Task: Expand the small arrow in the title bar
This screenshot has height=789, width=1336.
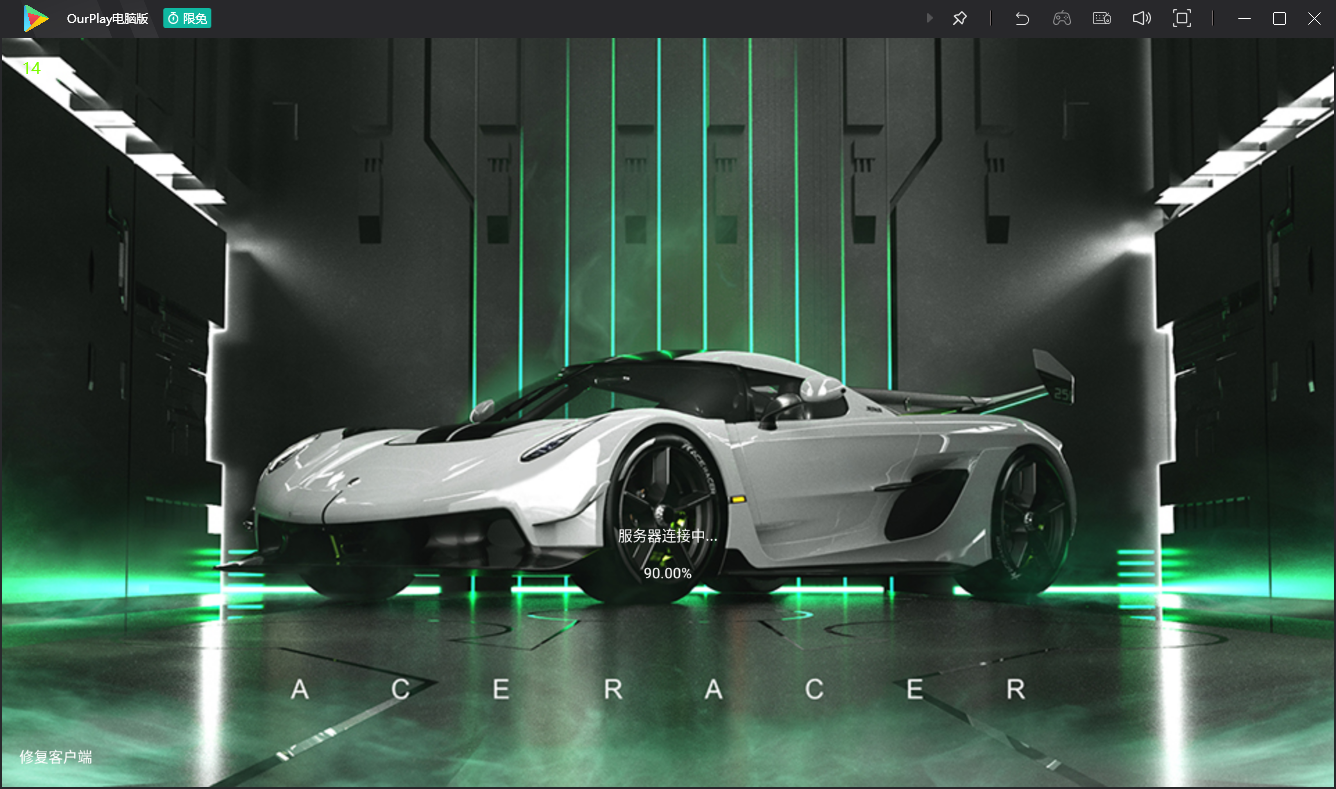Action: click(930, 18)
